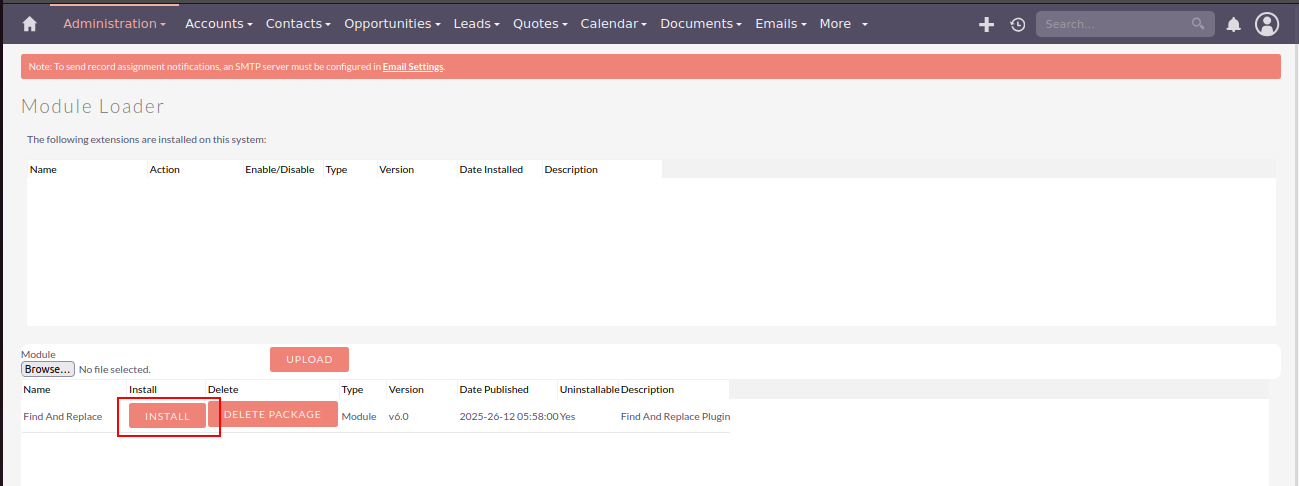The width and height of the screenshot is (1299, 486).
Task: Expand the Quotes menu
Action: coord(540,24)
